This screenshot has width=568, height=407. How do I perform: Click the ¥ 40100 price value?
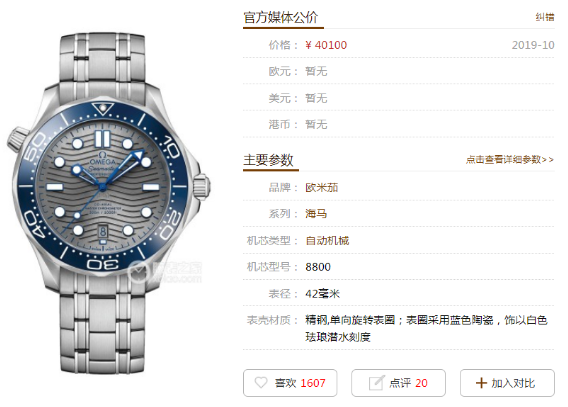(326, 45)
